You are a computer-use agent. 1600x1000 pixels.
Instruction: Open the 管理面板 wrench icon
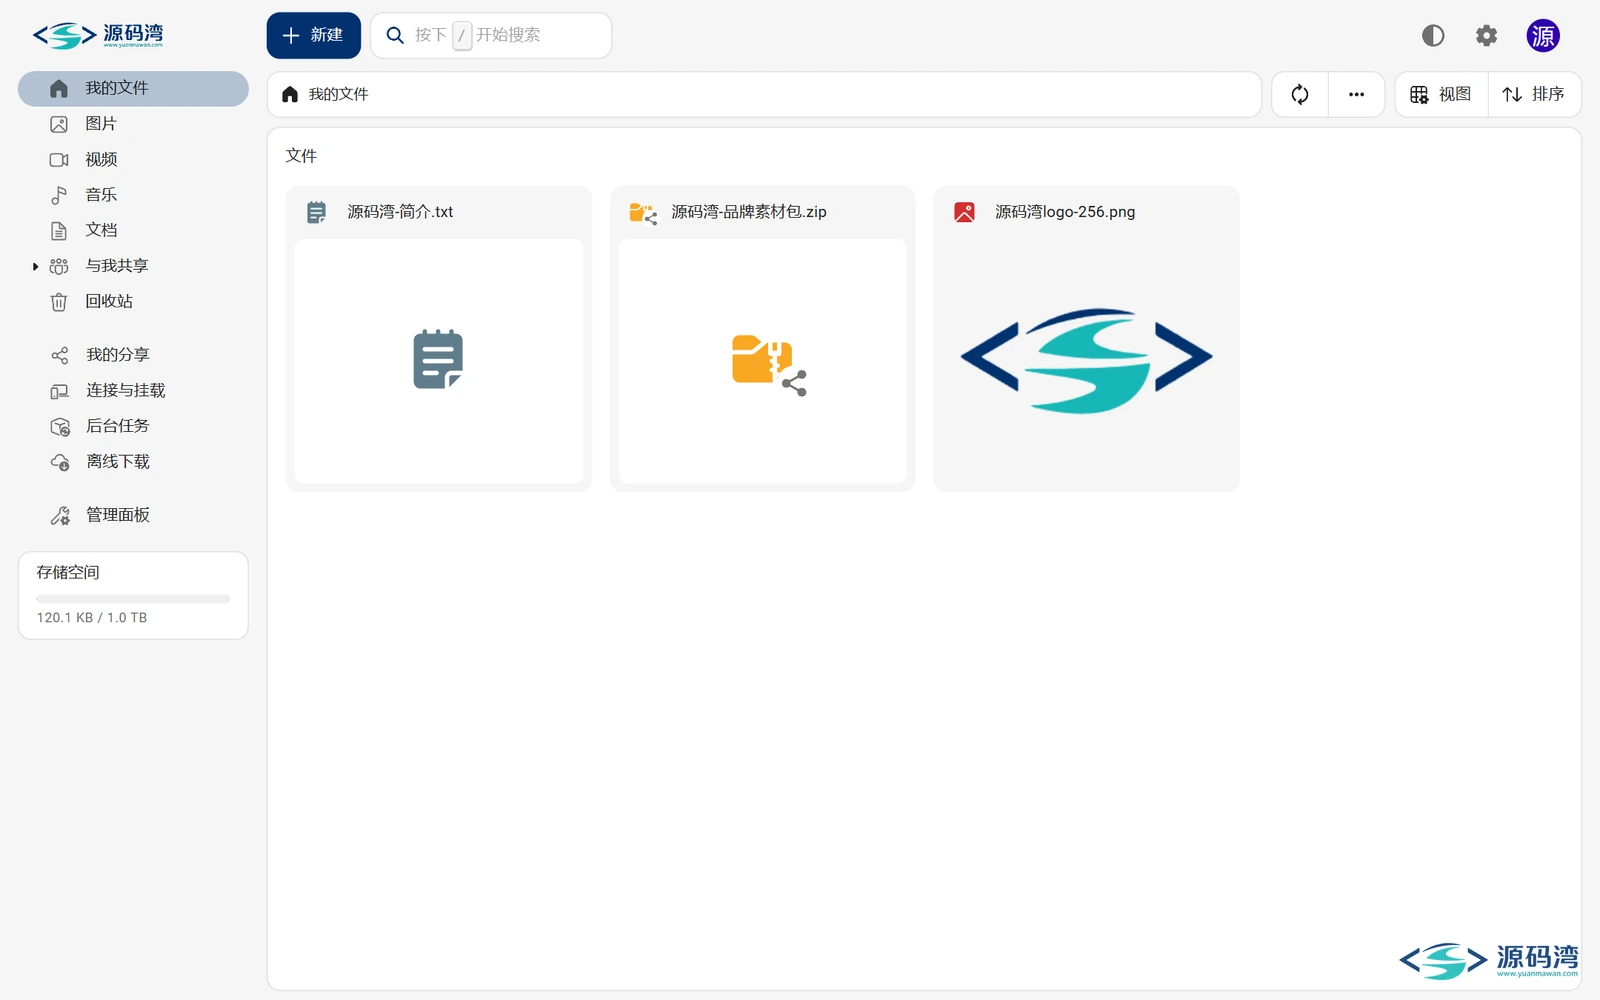pyautogui.click(x=60, y=515)
